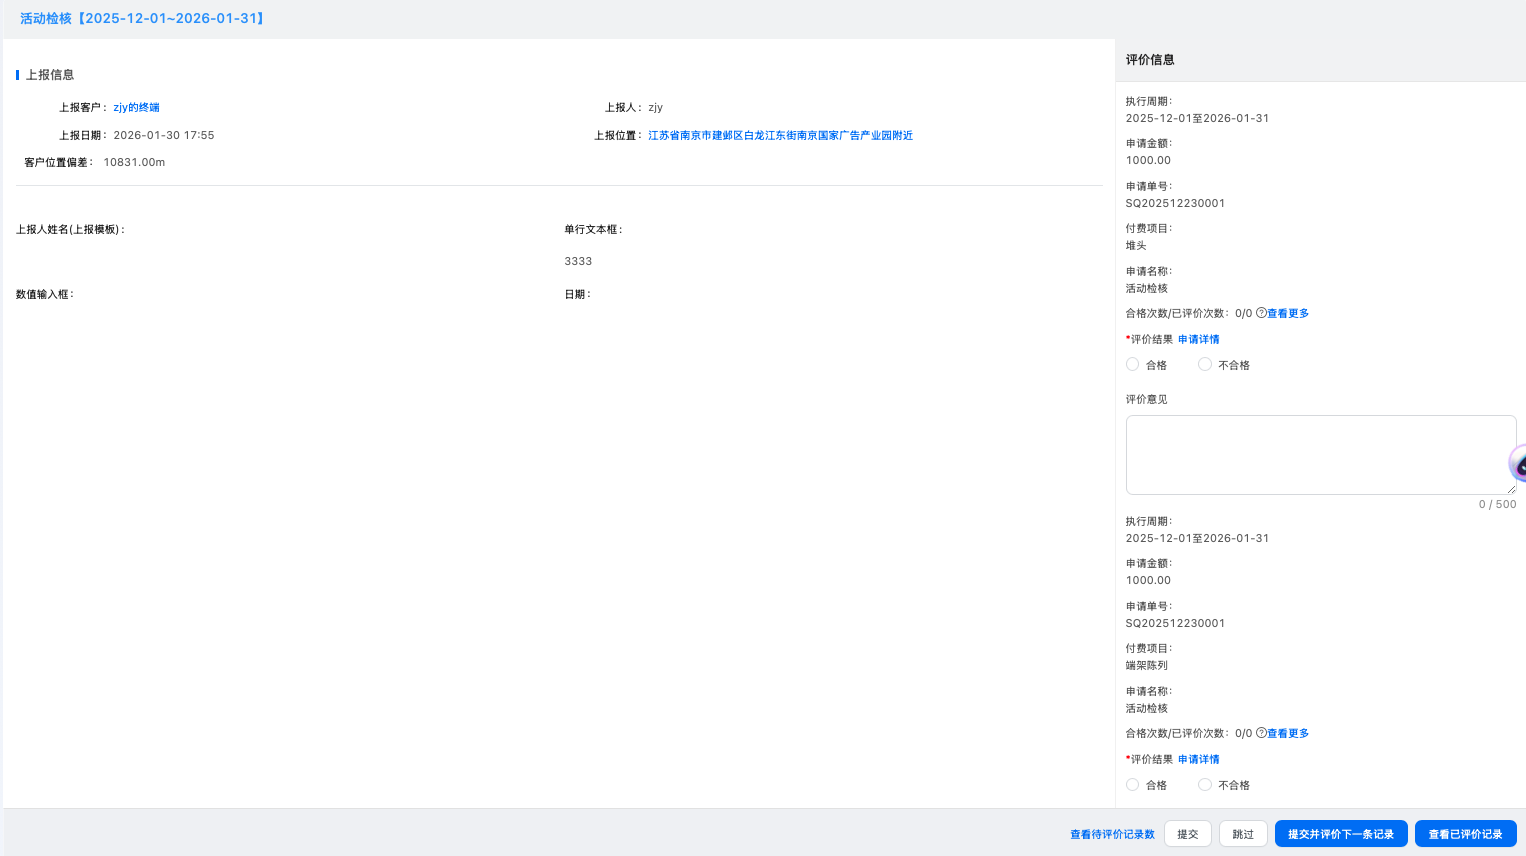Click the single-line text value 3333
1526x856 pixels.
pos(578,261)
